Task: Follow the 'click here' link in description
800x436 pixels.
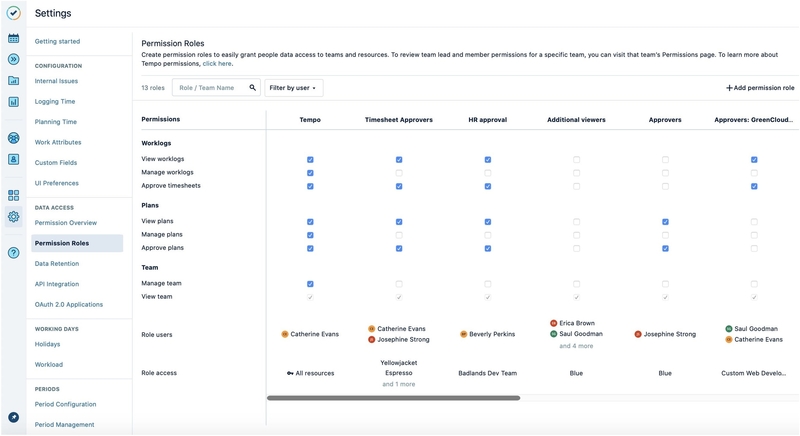Action: pos(216,63)
